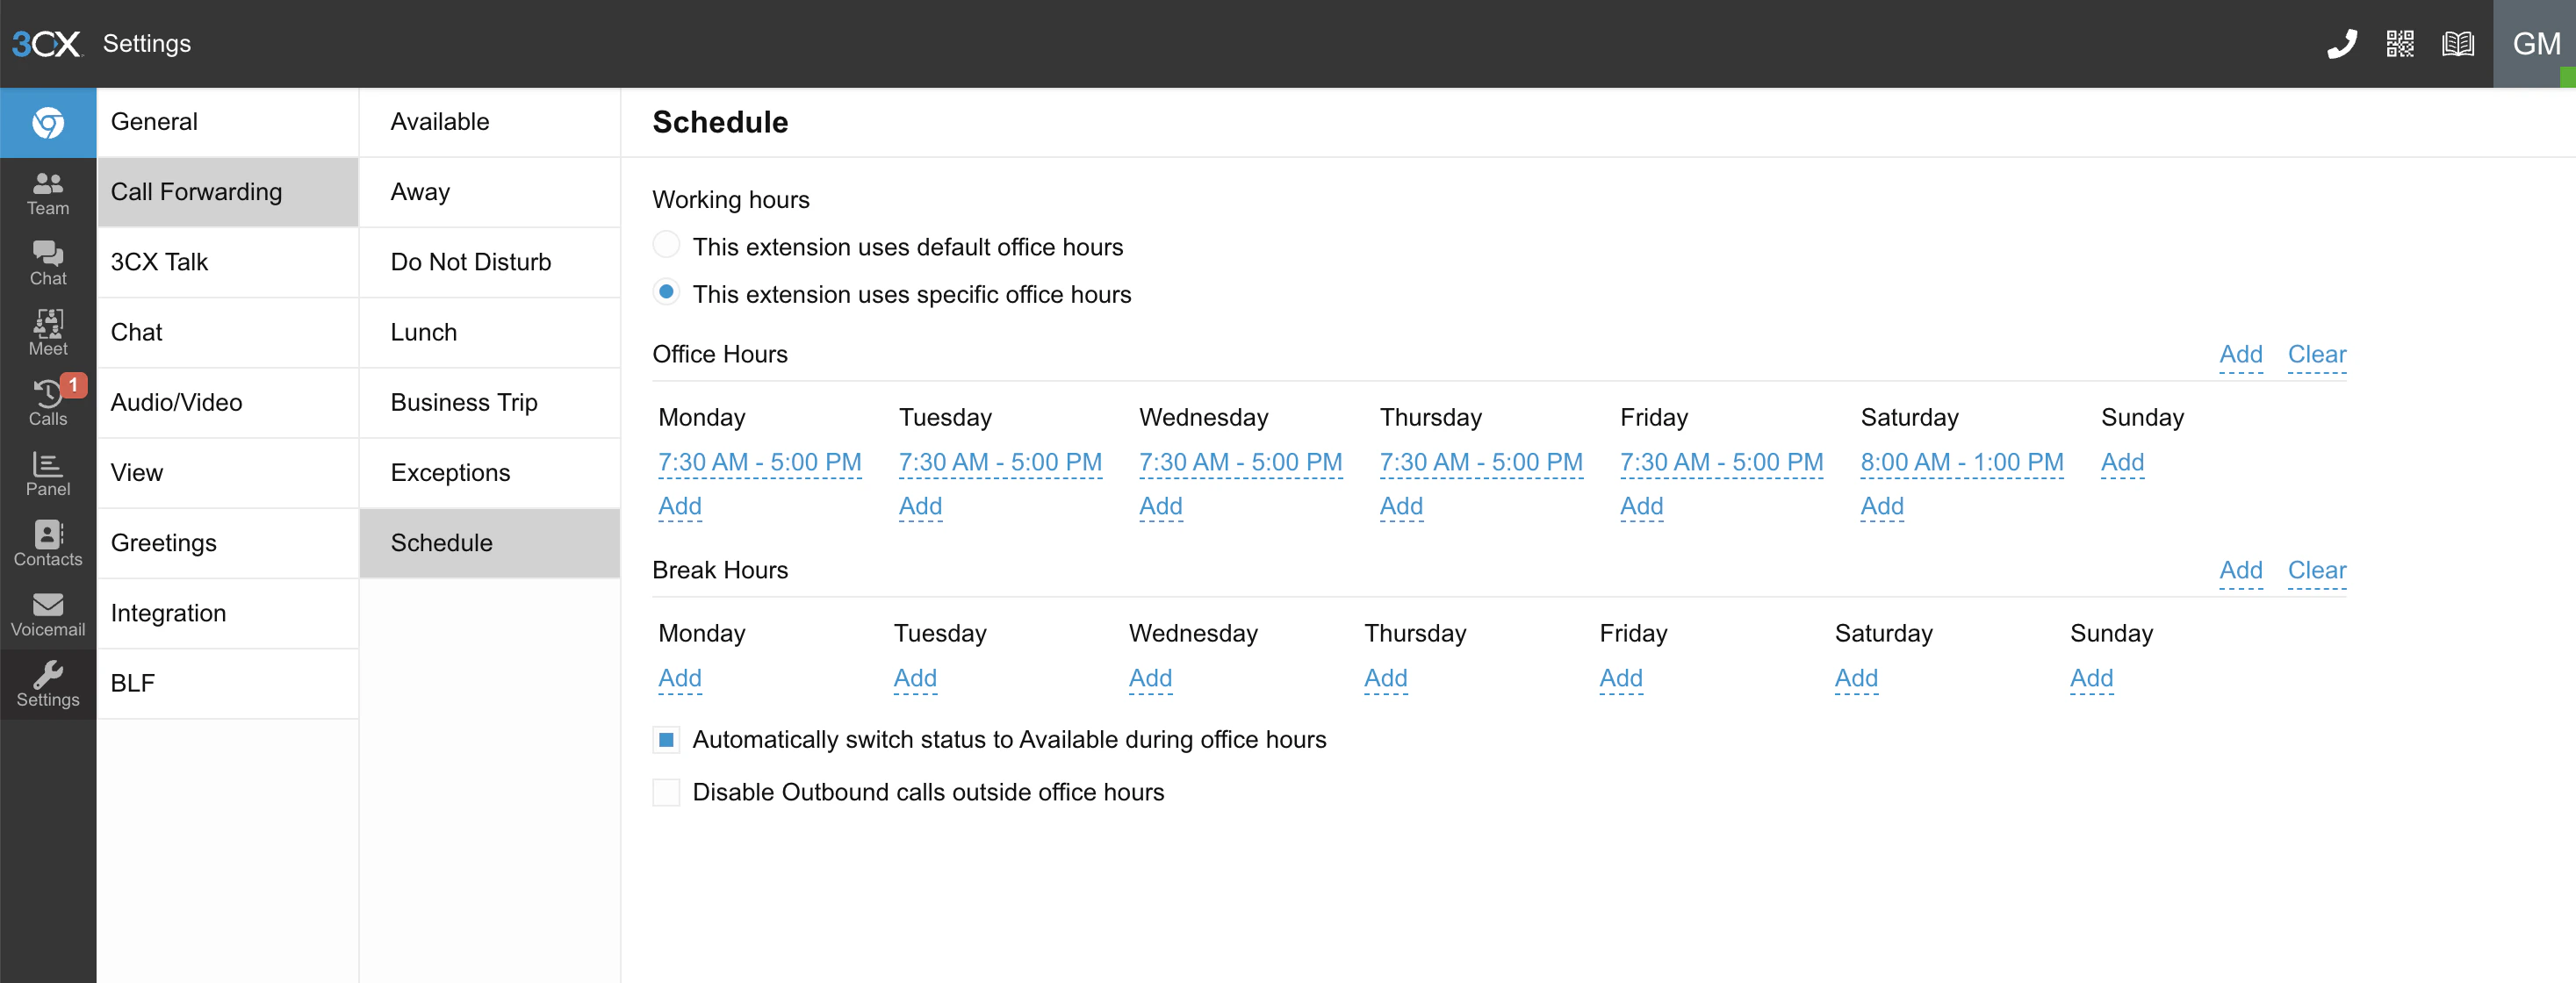Enable Disable Outbound calls outside office hours
The image size is (2576, 983).
click(666, 792)
